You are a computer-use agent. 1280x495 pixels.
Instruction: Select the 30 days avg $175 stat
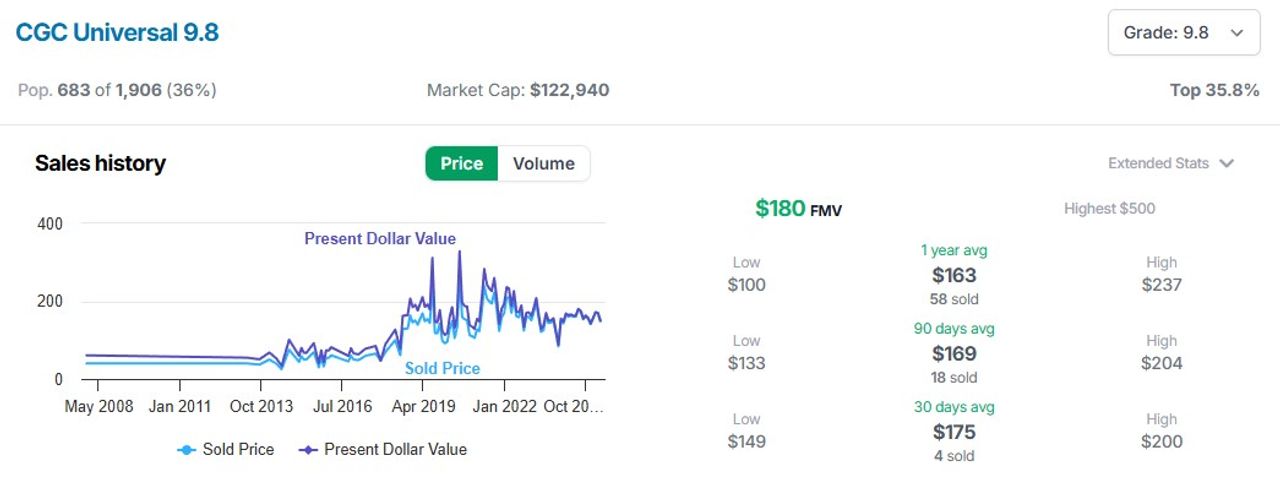point(954,431)
